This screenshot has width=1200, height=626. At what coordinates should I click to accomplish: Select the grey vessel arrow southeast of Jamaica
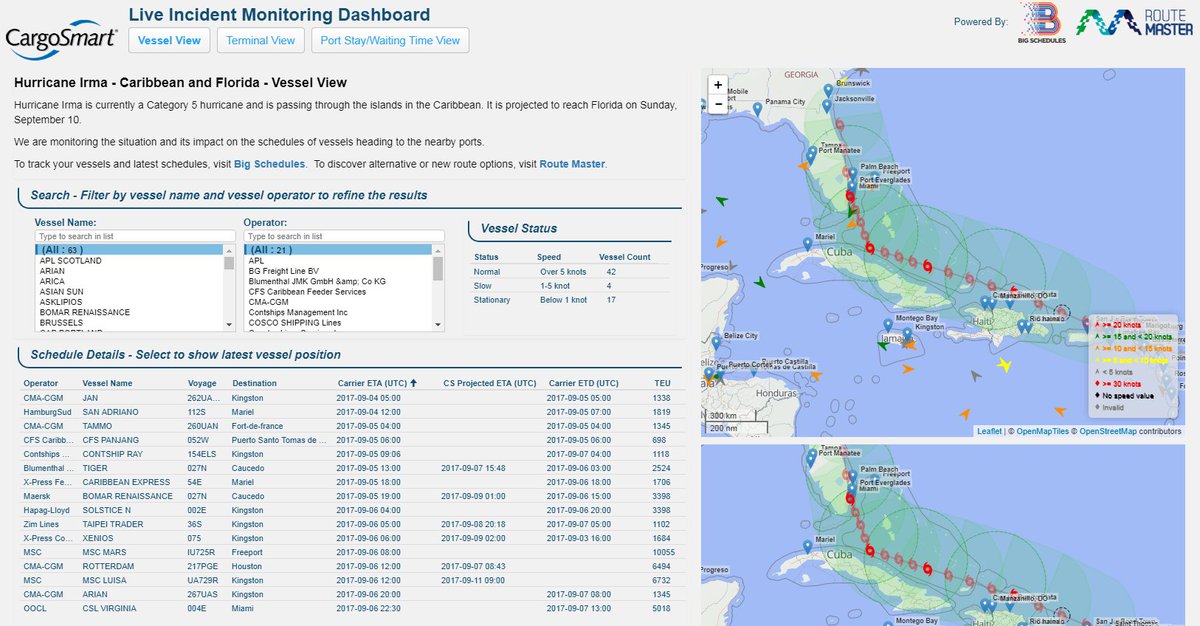tap(976, 376)
